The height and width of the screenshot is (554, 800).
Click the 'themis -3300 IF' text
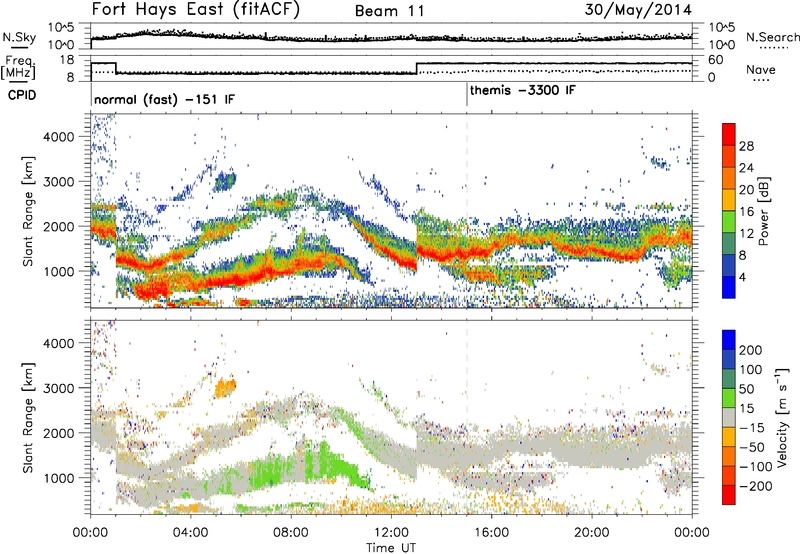523,91
